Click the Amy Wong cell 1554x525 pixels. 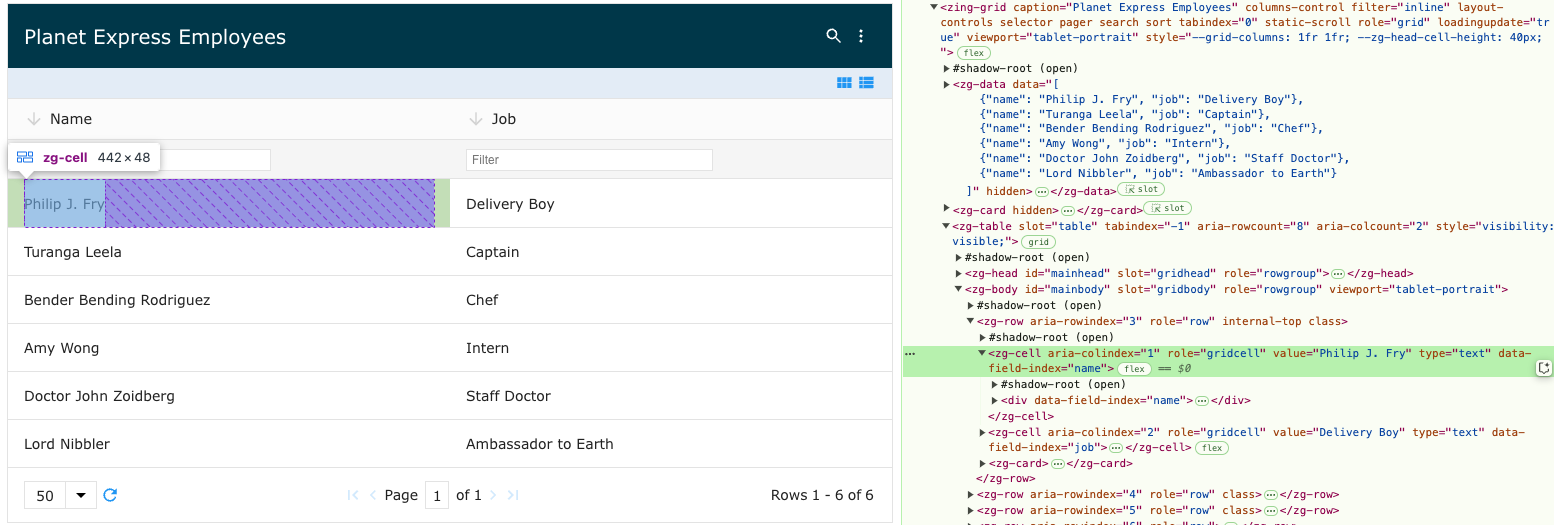coord(229,348)
